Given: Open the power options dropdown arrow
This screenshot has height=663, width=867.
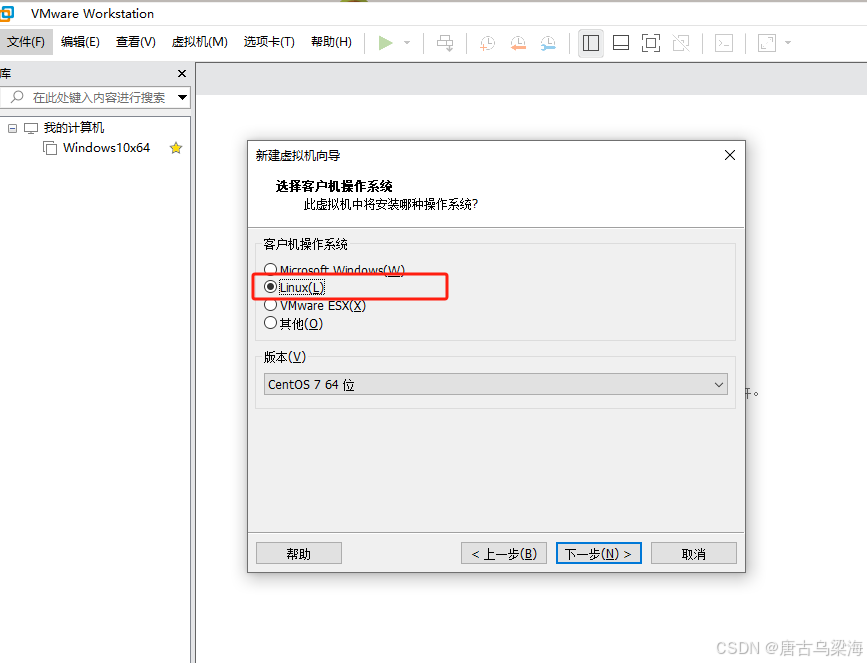Looking at the screenshot, I should 407,43.
